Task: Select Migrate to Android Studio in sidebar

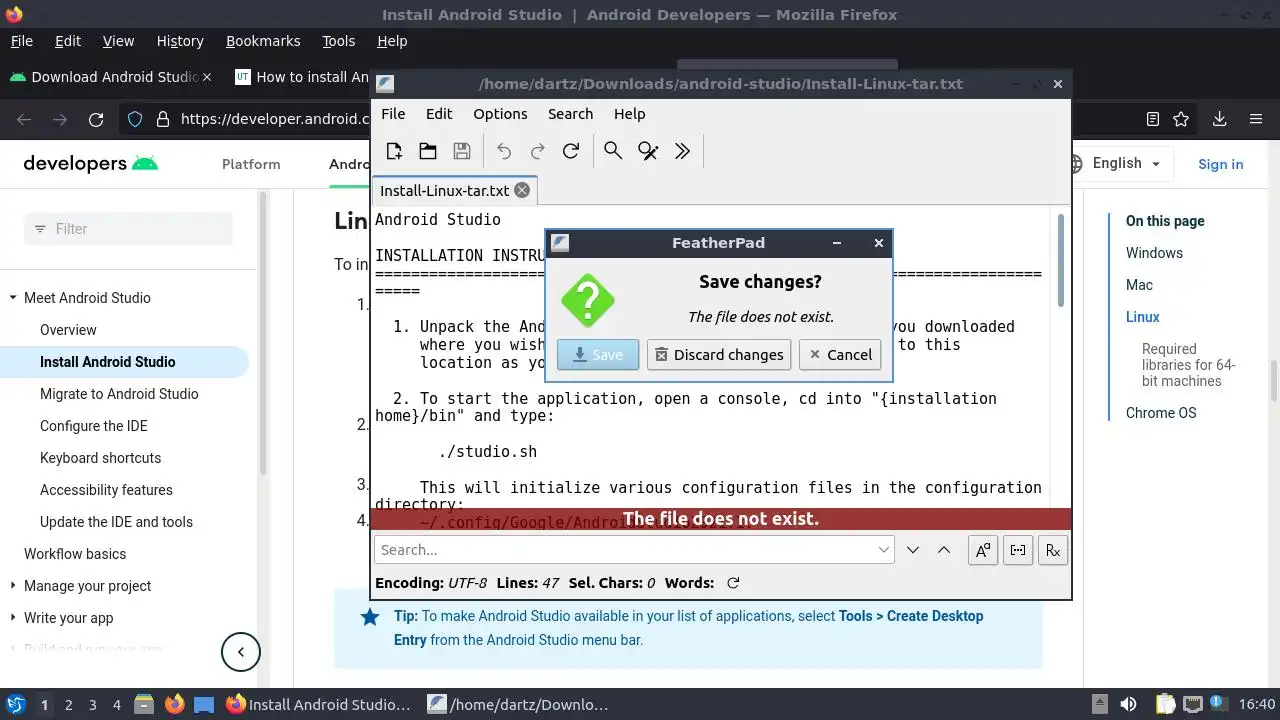Action: click(119, 394)
